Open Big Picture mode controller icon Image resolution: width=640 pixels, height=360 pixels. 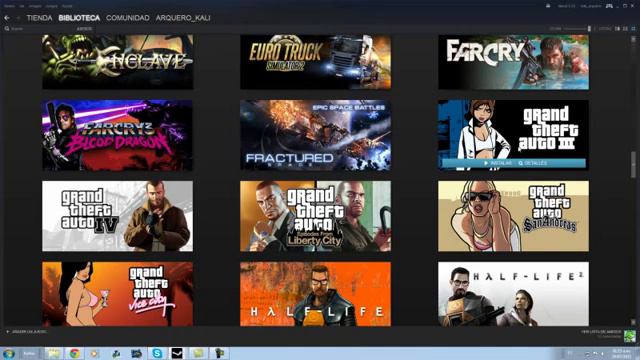609,6
